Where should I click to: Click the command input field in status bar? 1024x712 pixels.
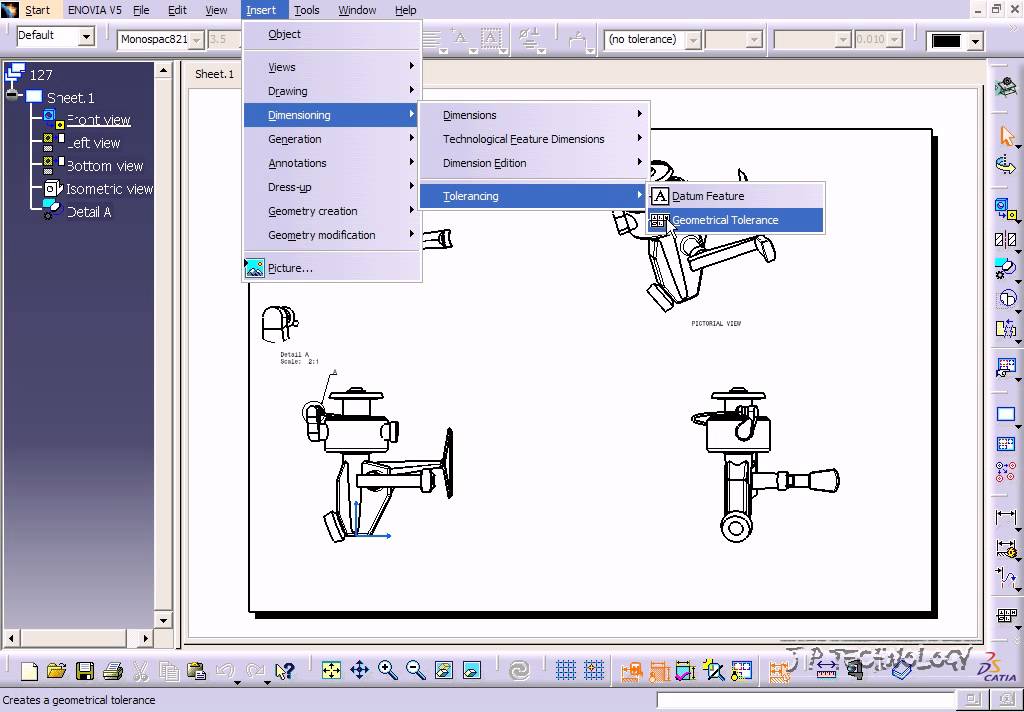click(x=808, y=700)
